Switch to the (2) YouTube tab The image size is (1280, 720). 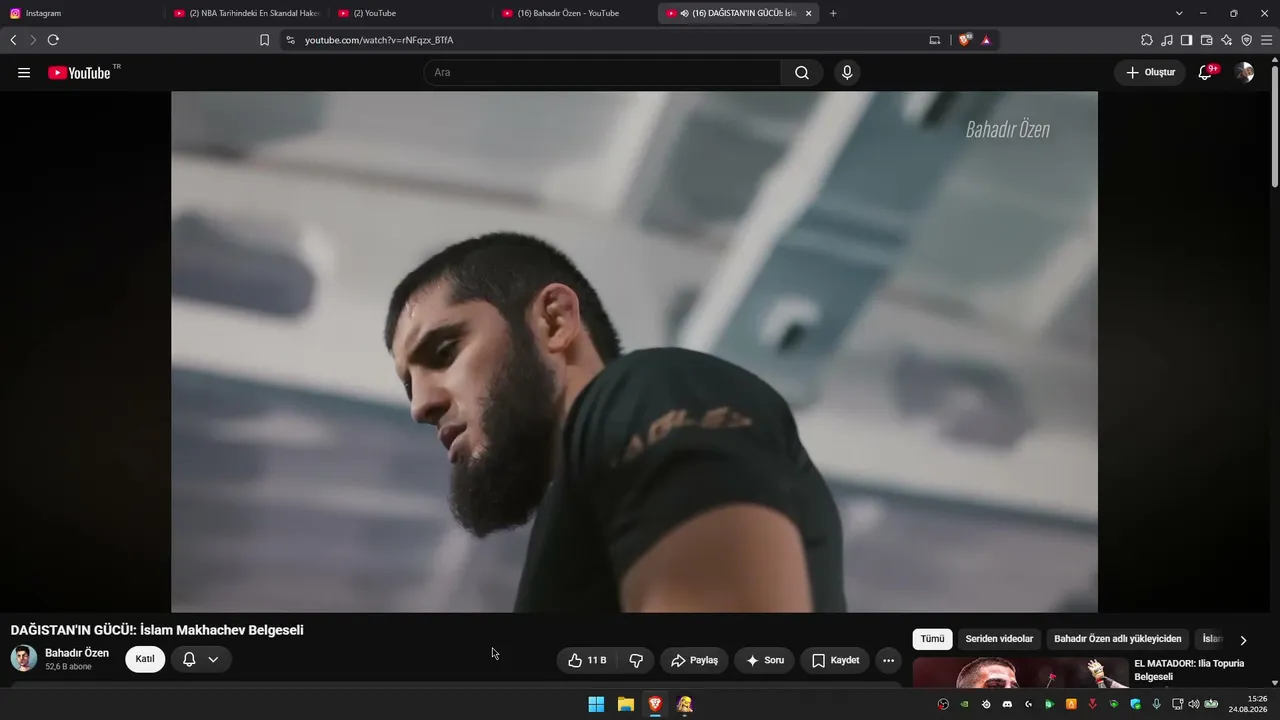409,13
